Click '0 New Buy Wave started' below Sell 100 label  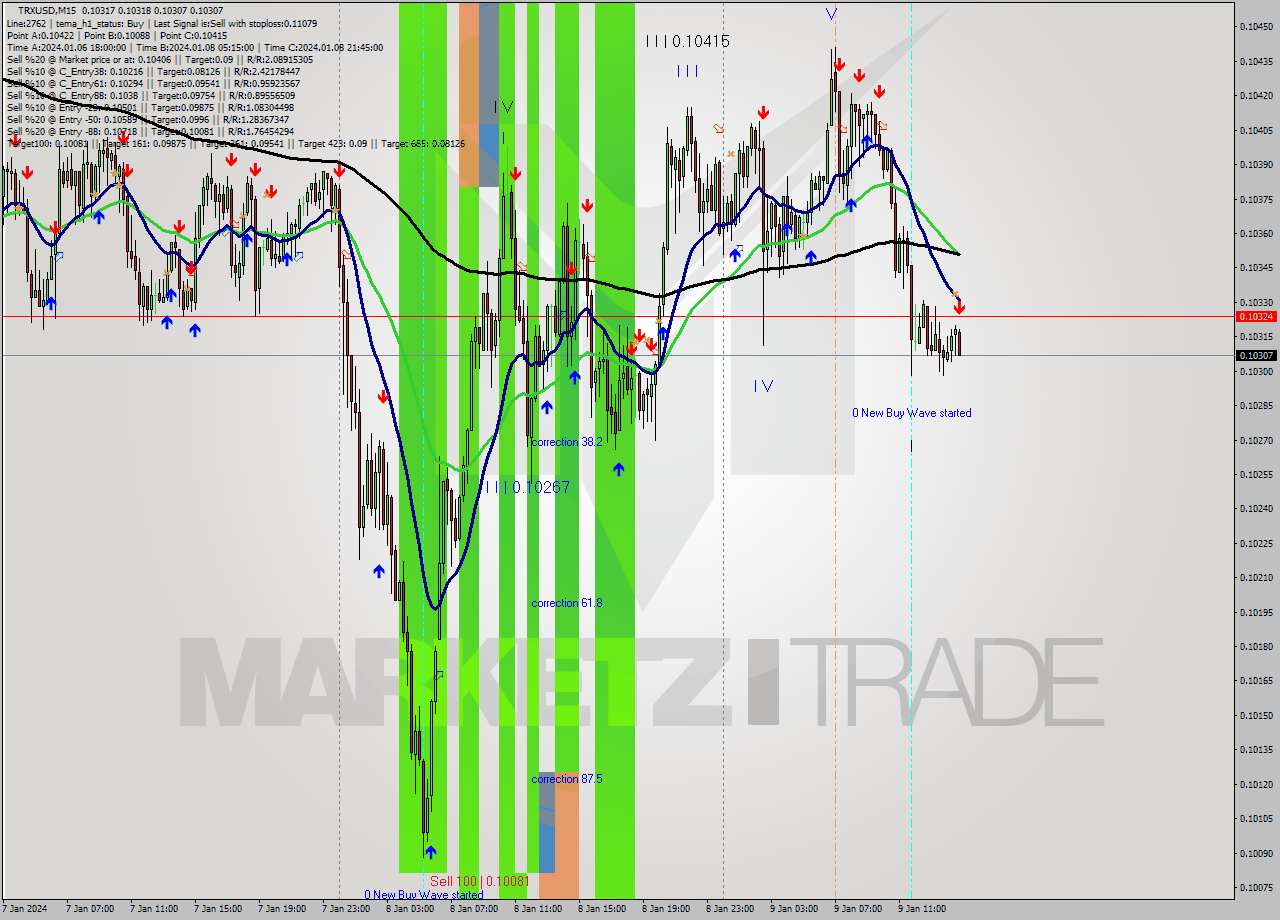coord(423,895)
